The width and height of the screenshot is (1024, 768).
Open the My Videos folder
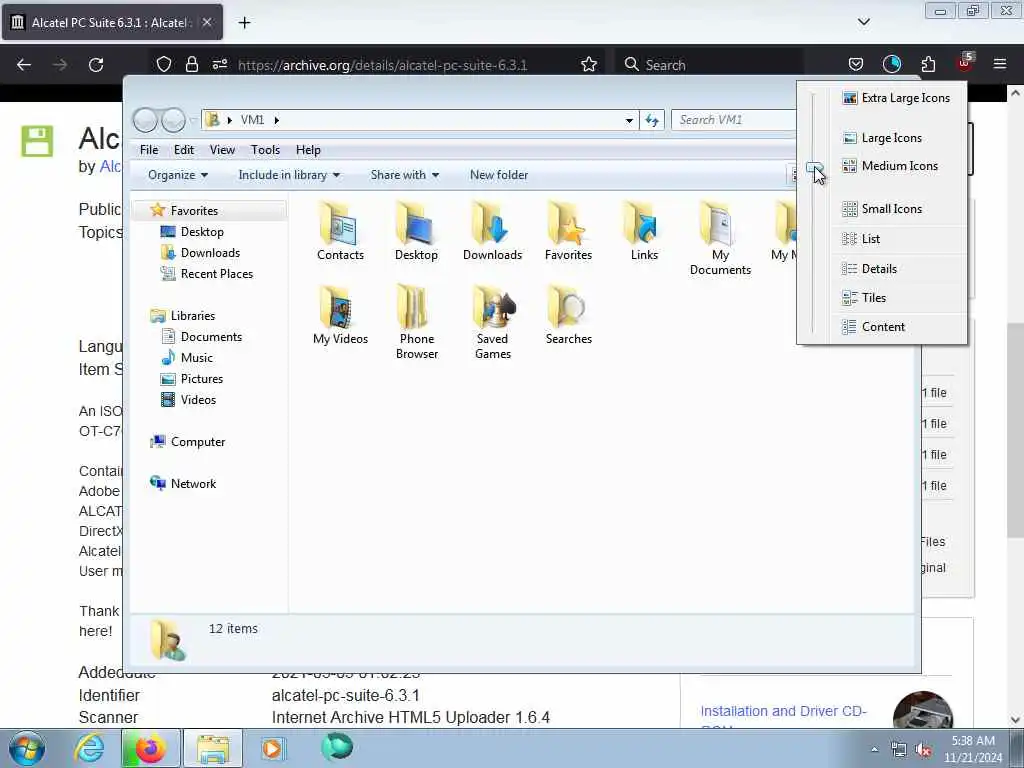pos(340,315)
